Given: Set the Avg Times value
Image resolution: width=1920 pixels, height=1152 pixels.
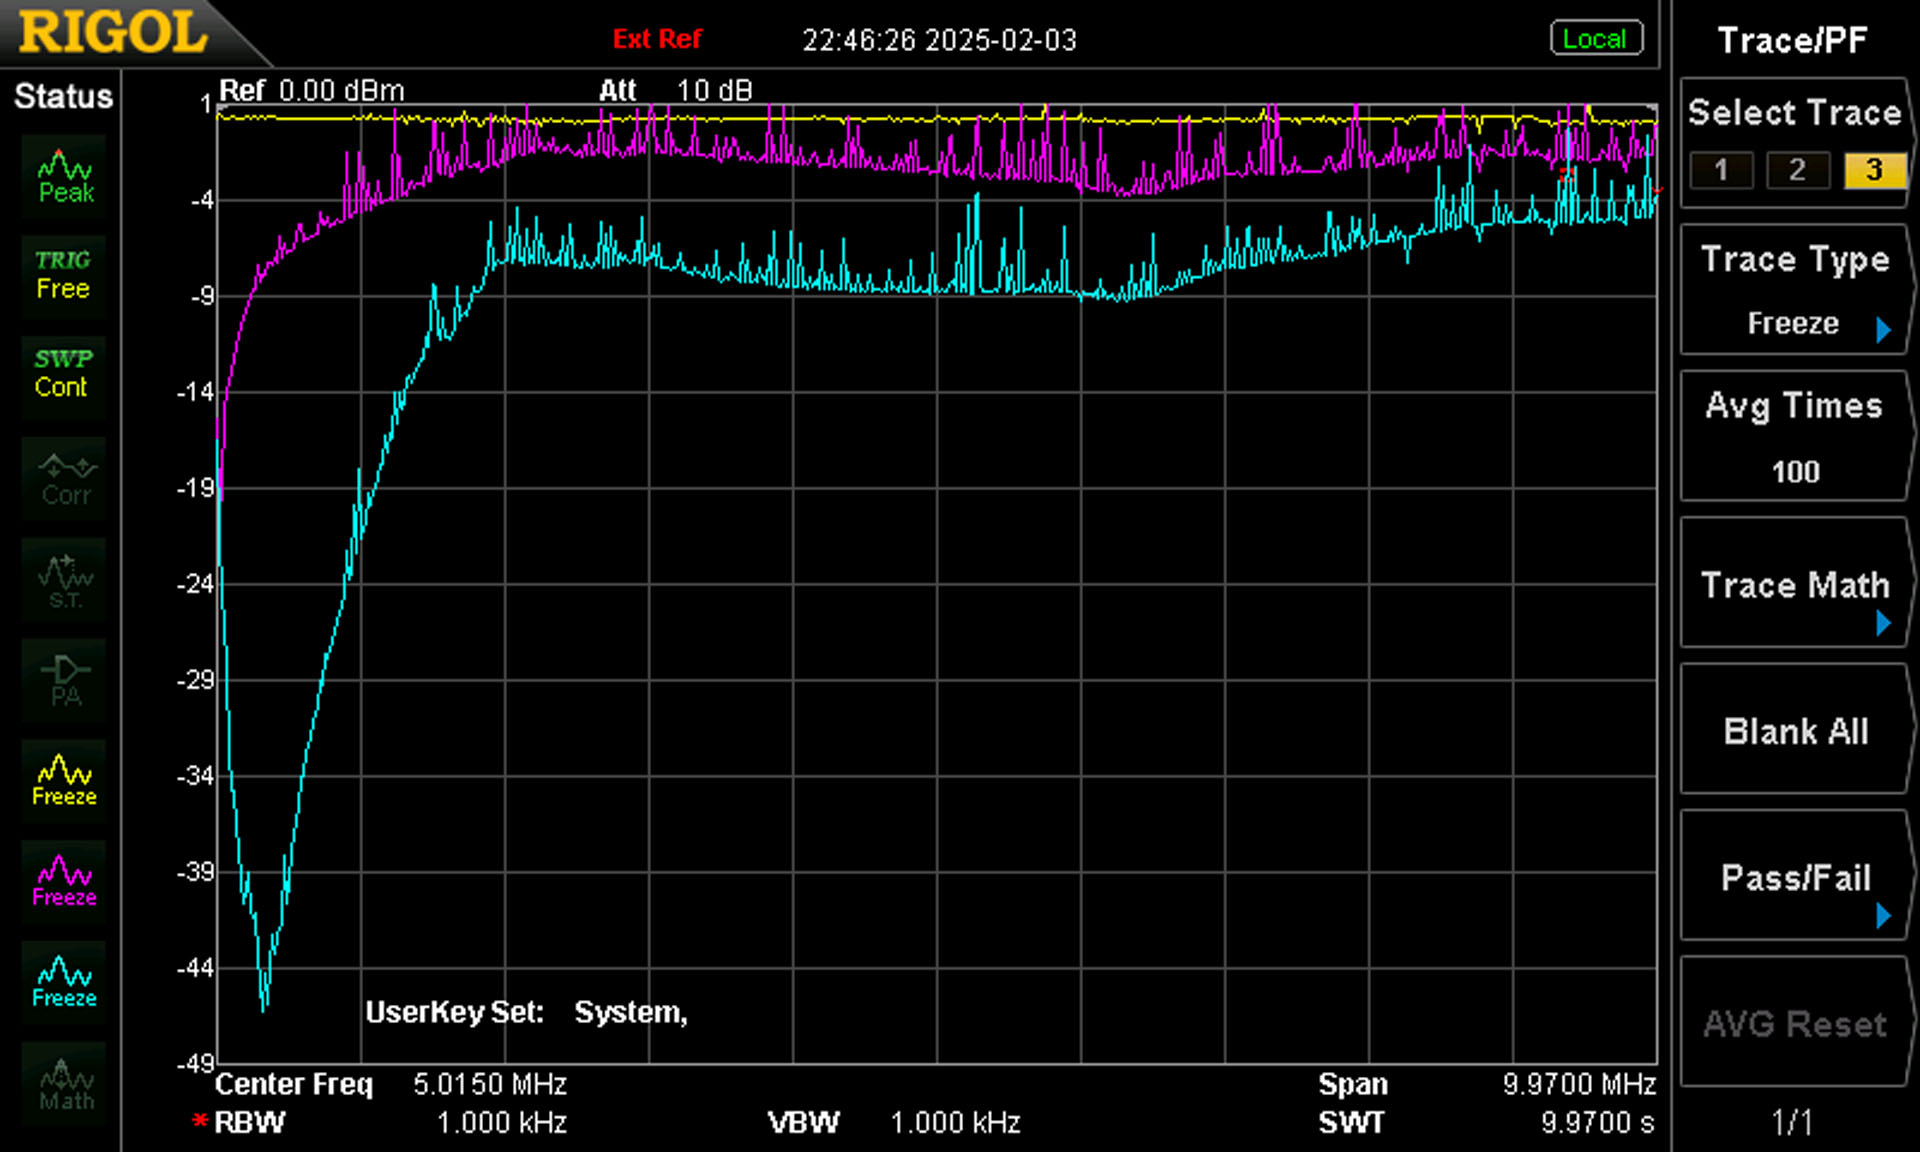Looking at the screenshot, I should click(x=1795, y=437).
